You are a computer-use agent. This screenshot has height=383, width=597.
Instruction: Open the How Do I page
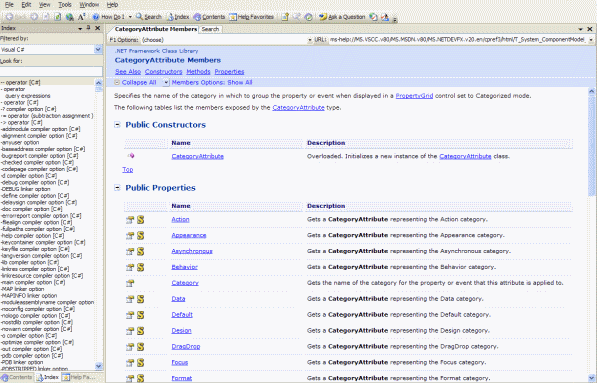coord(109,17)
